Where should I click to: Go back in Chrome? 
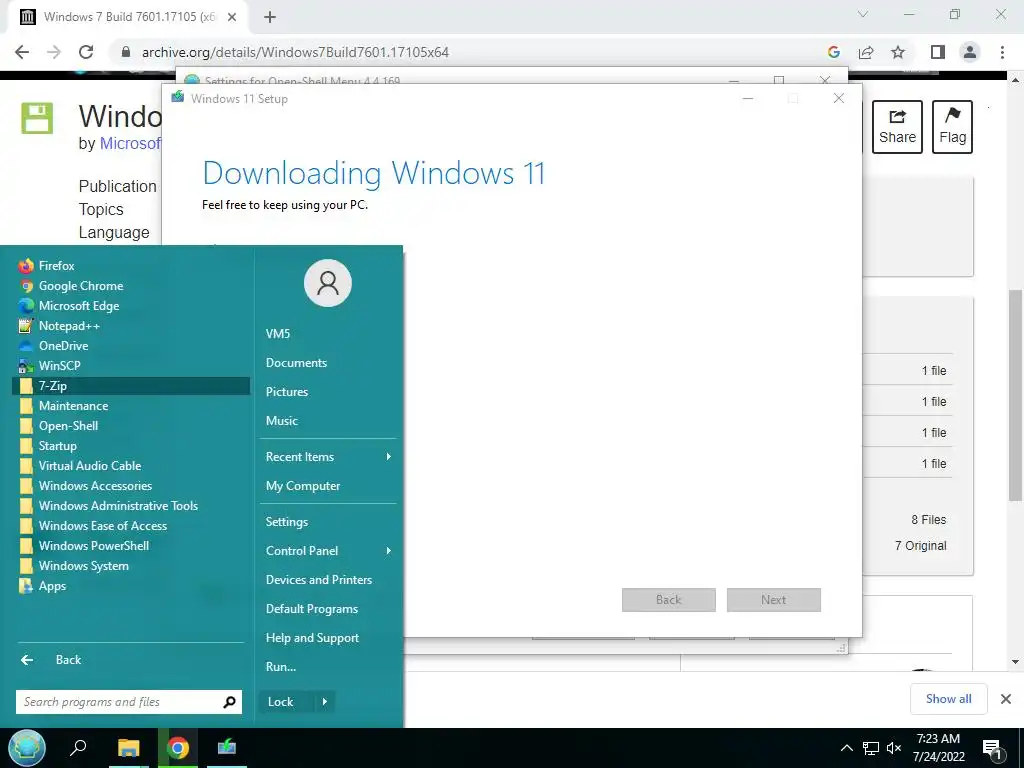click(x=22, y=52)
